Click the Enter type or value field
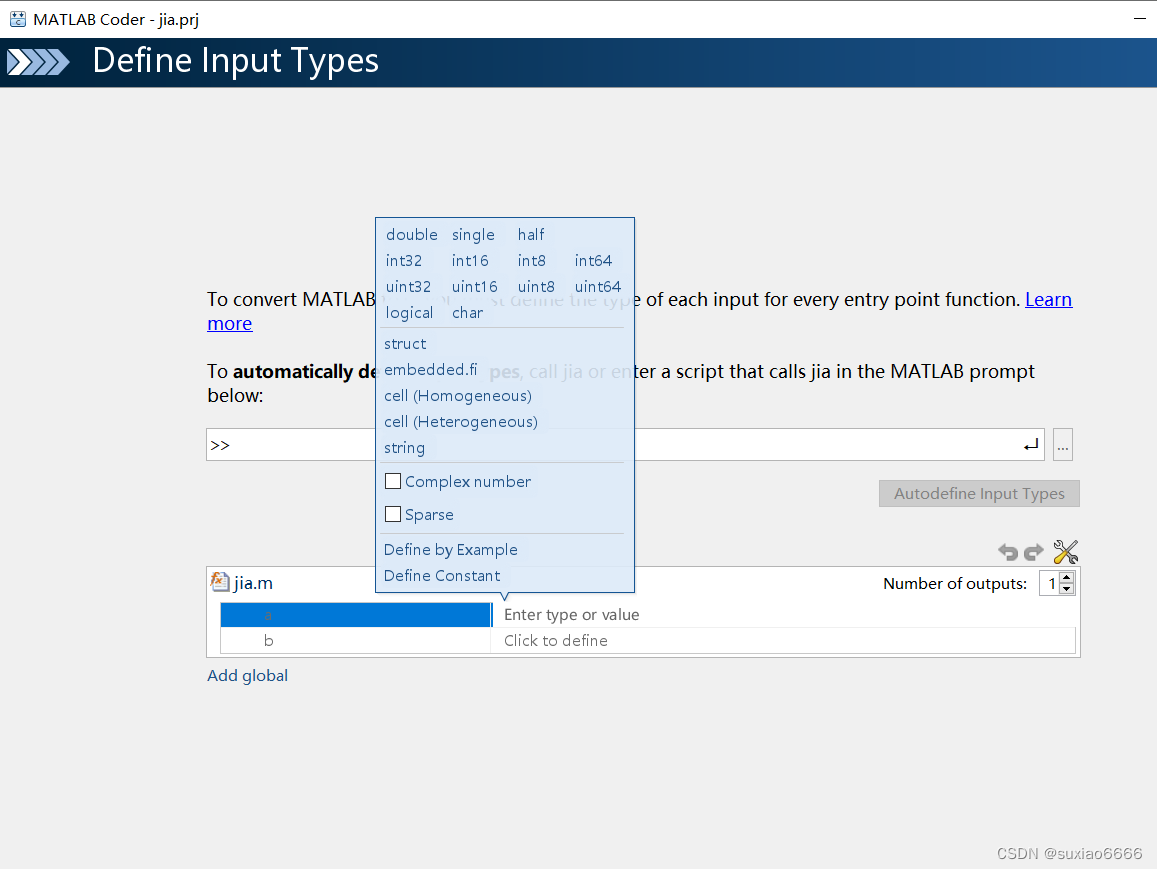Screen dimensions: 1157x869 click(x=783, y=614)
